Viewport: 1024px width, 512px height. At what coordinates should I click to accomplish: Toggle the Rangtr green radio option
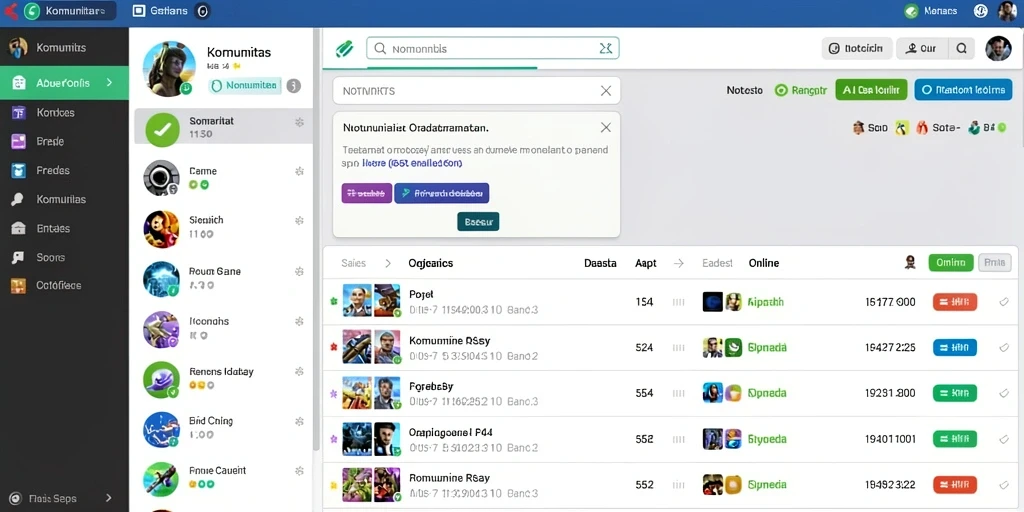781,90
